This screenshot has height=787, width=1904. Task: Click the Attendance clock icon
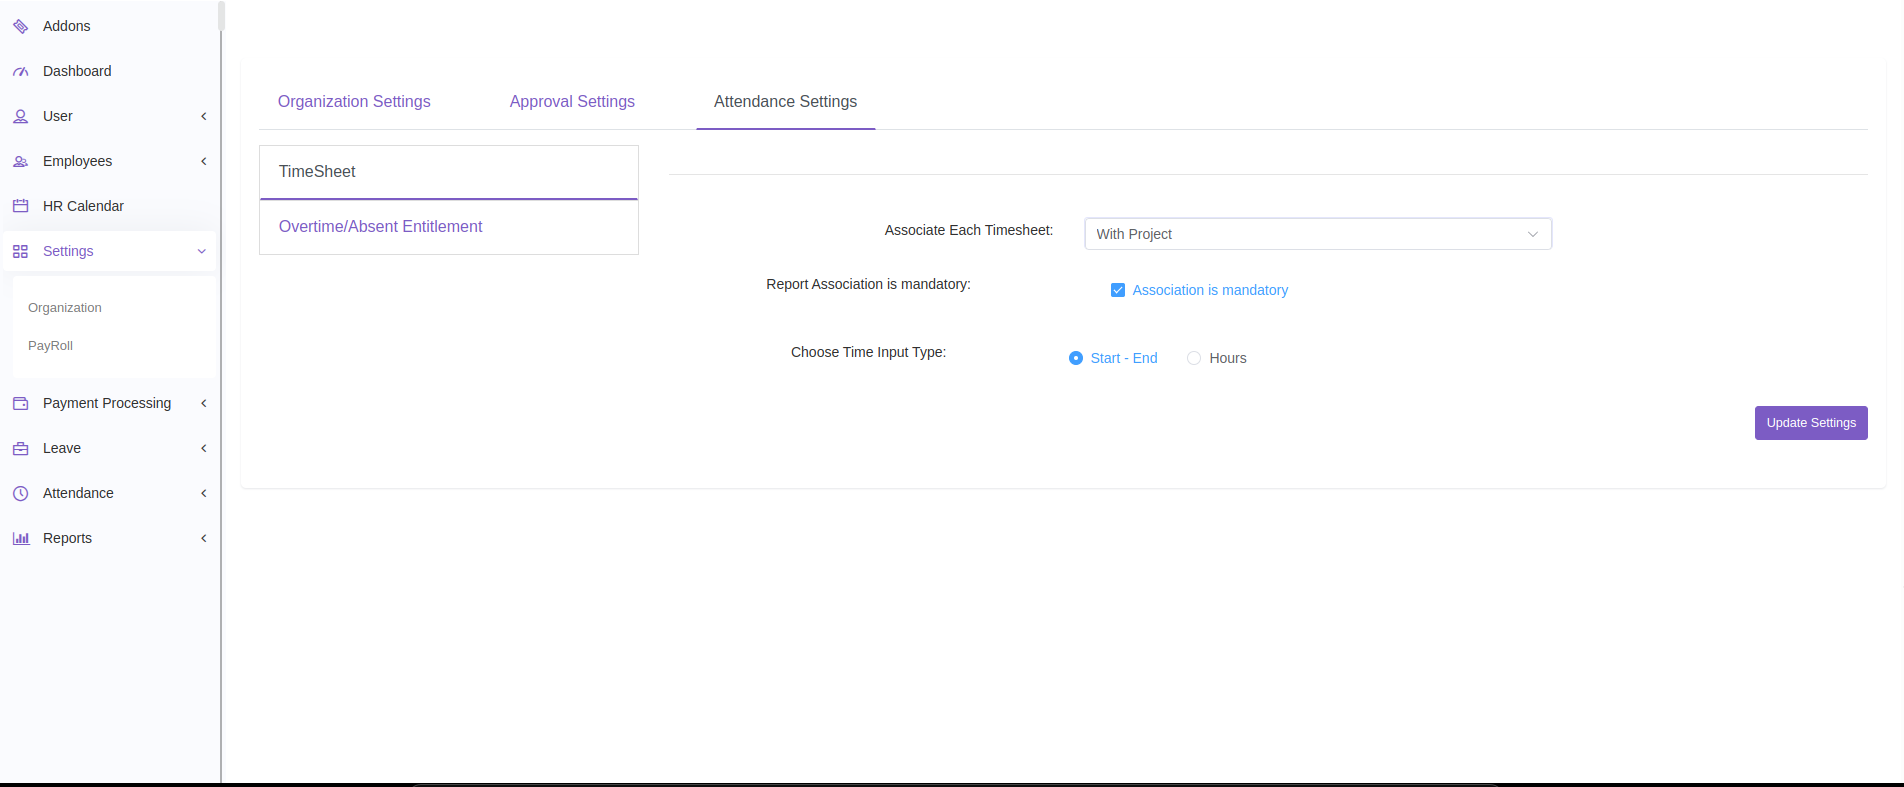coord(20,493)
